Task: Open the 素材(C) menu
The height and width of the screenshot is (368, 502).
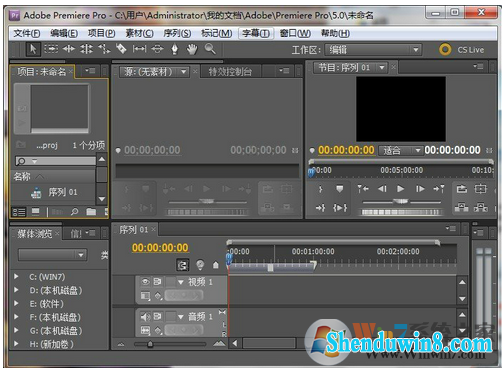Action: pyautogui.click(x=139, y=33)
